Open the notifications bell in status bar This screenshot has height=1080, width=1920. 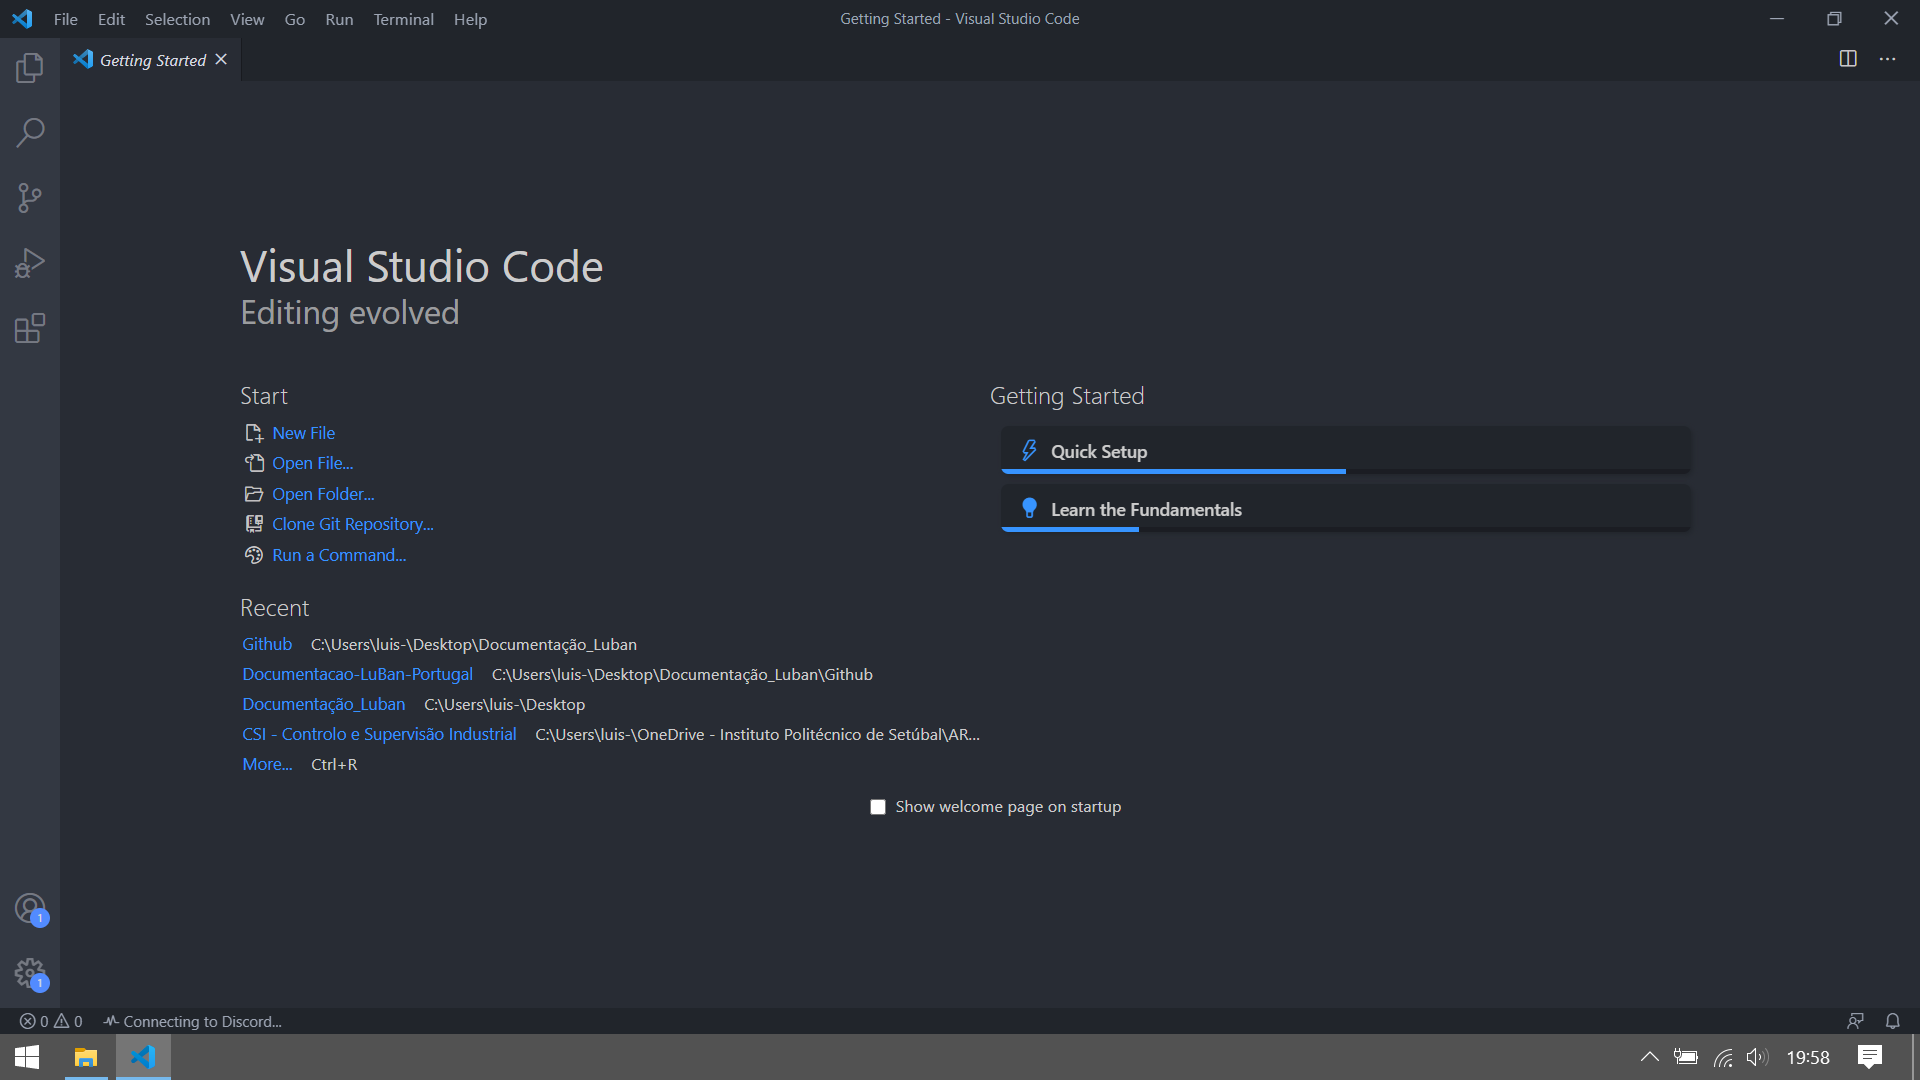click(1892, 1021)
